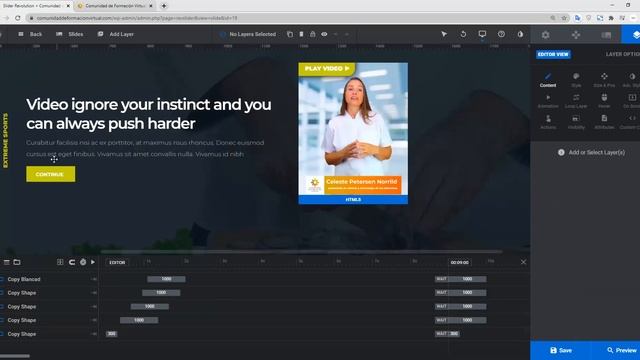Select the Adv. Style icon
The image size is (640, 360).
(631, 80)
